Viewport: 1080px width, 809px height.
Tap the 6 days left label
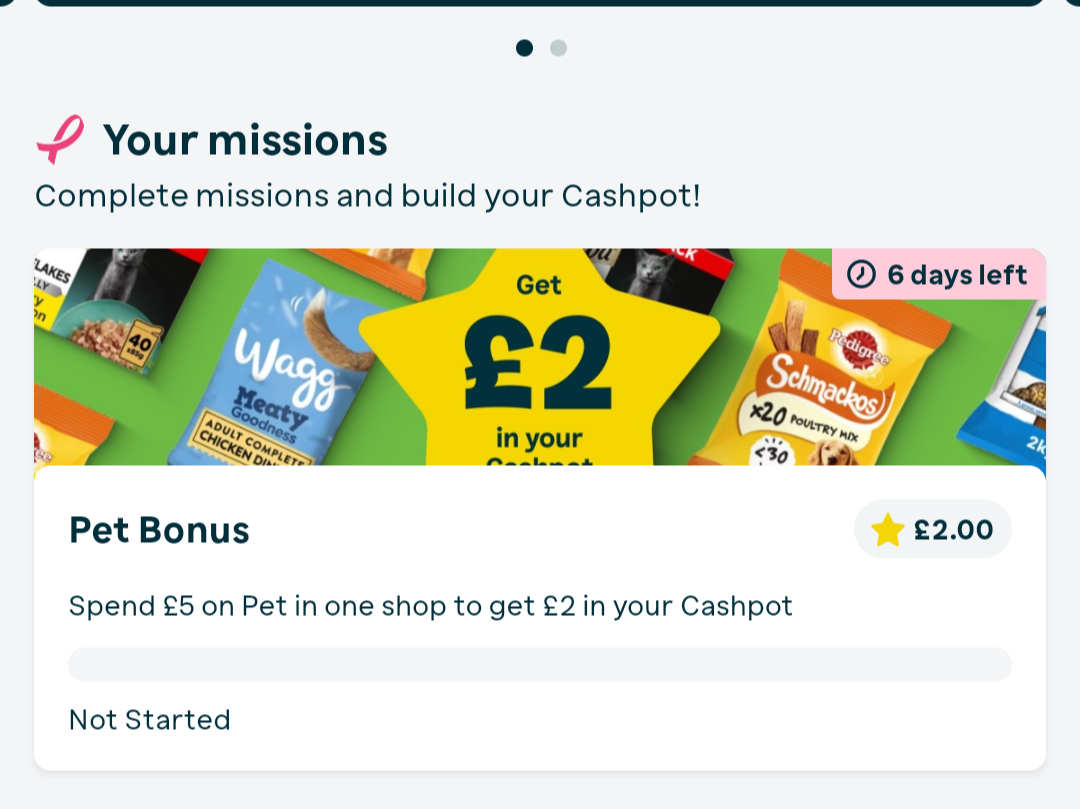pos(957,274)
